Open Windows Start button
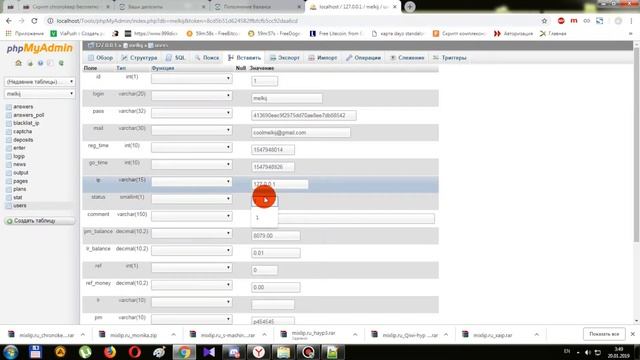This screenshot has height=360, width=640. (x=11, y=352)
